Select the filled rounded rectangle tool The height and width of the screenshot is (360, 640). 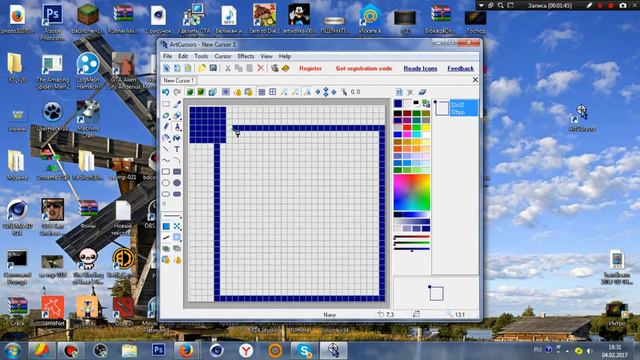pos(177,194)
